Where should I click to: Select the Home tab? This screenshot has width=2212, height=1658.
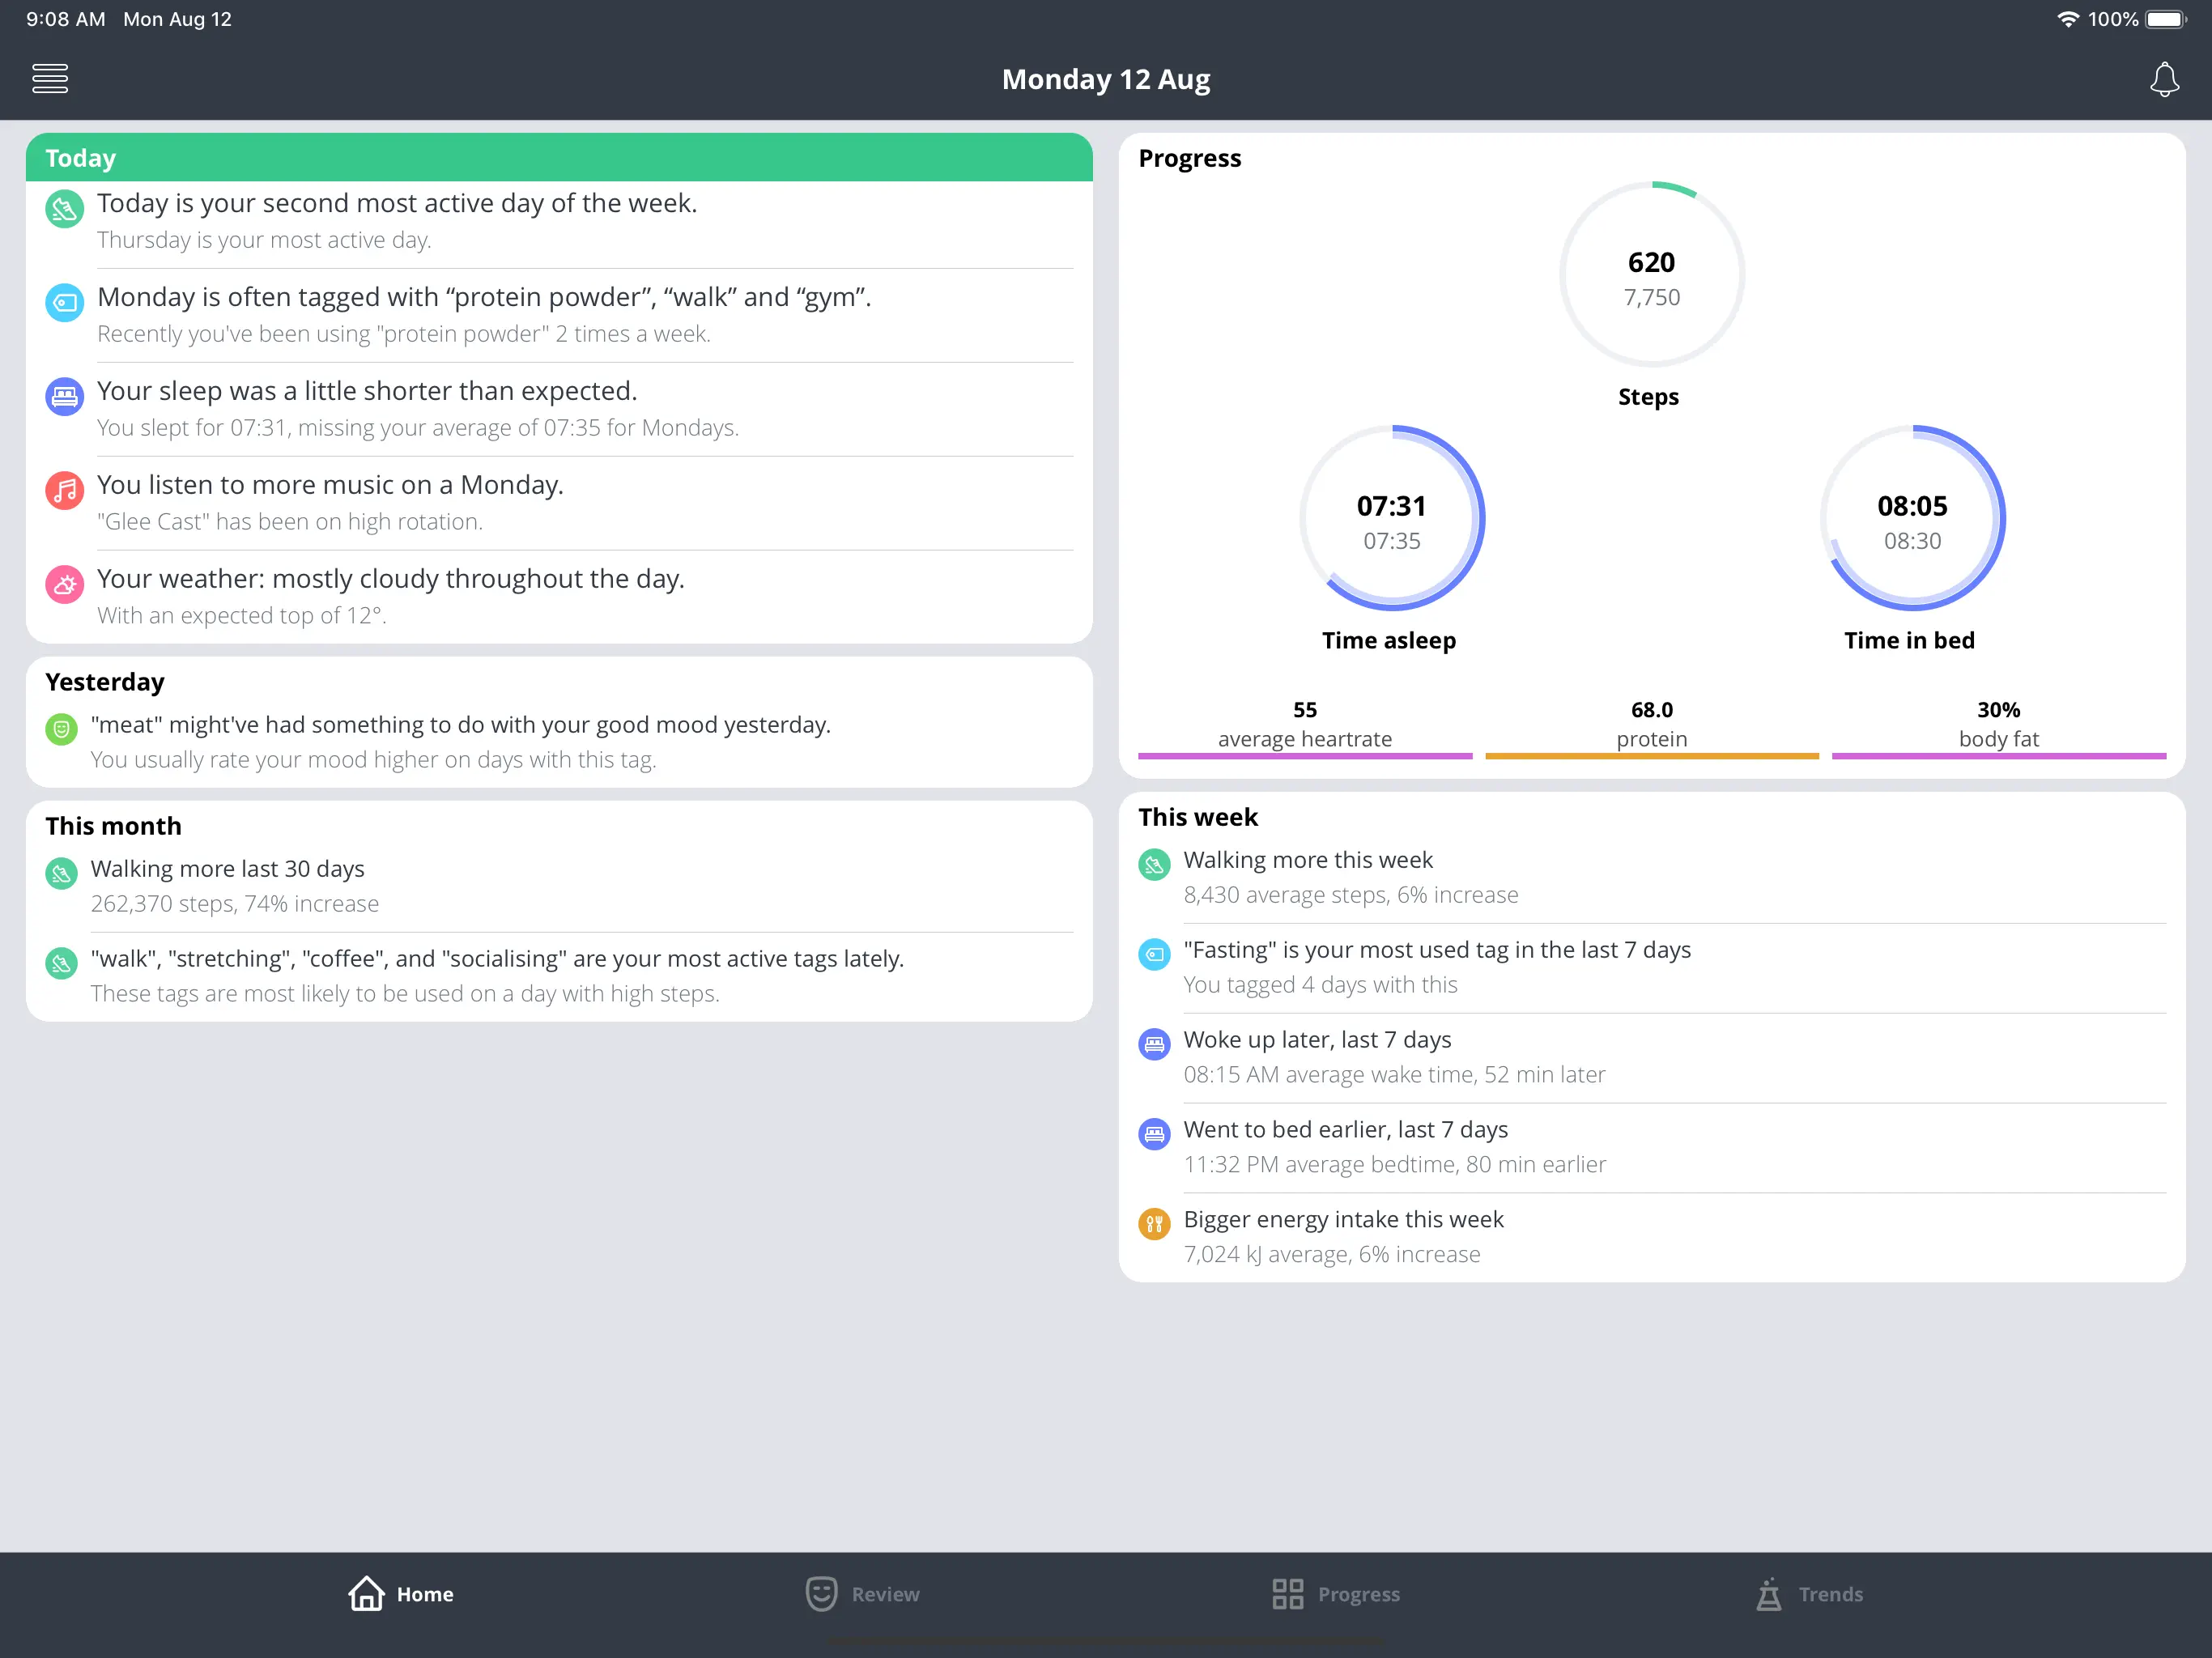[x=401, y=1594]
